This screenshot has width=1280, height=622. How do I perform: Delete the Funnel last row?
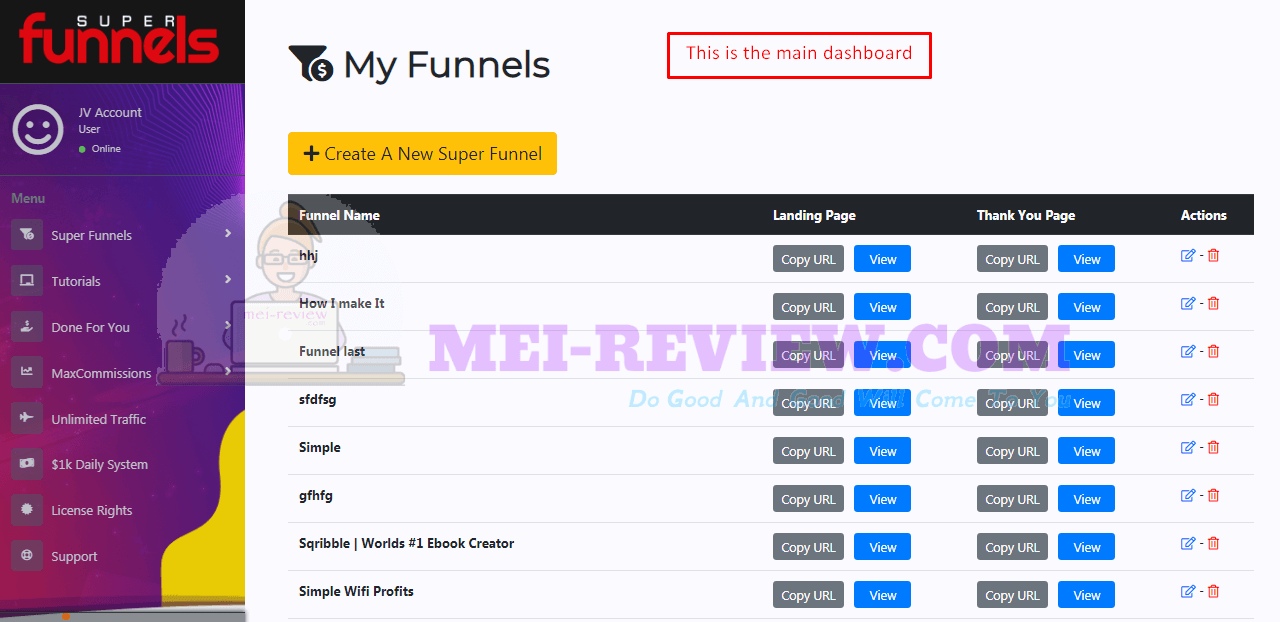pos(1213,352)
